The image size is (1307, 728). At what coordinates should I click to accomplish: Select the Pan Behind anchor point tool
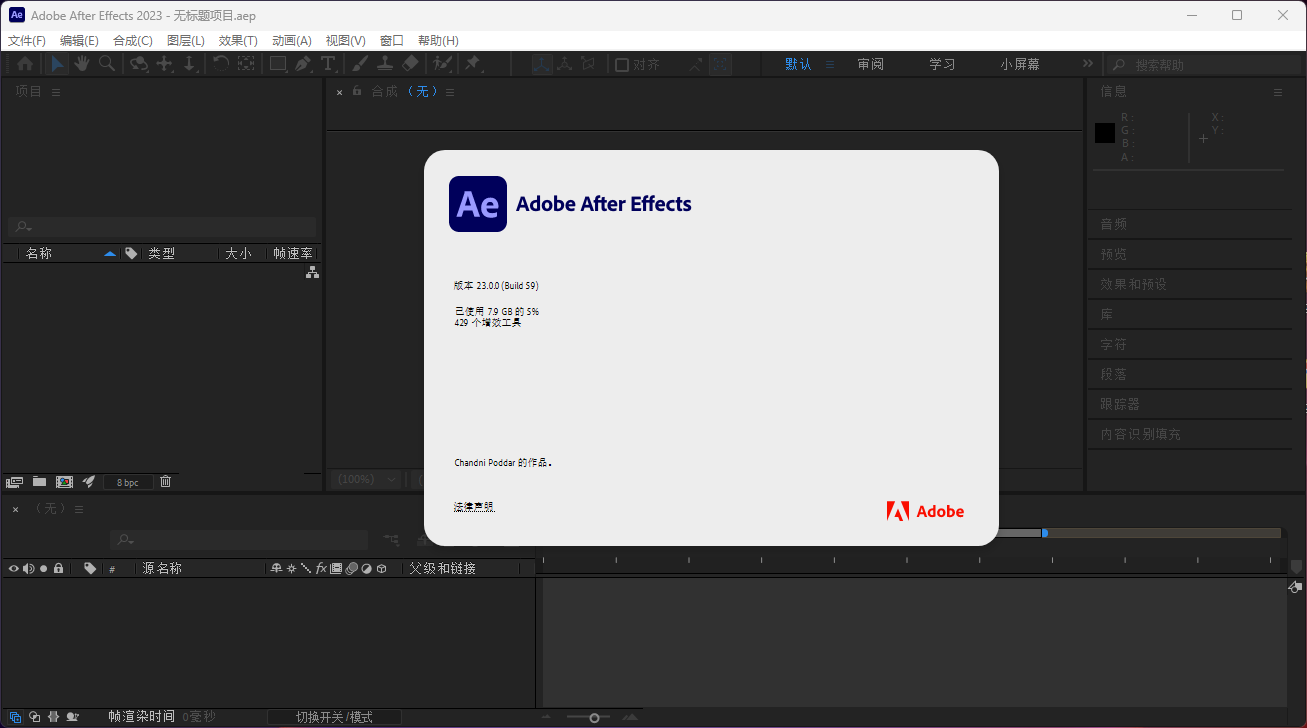246,64
